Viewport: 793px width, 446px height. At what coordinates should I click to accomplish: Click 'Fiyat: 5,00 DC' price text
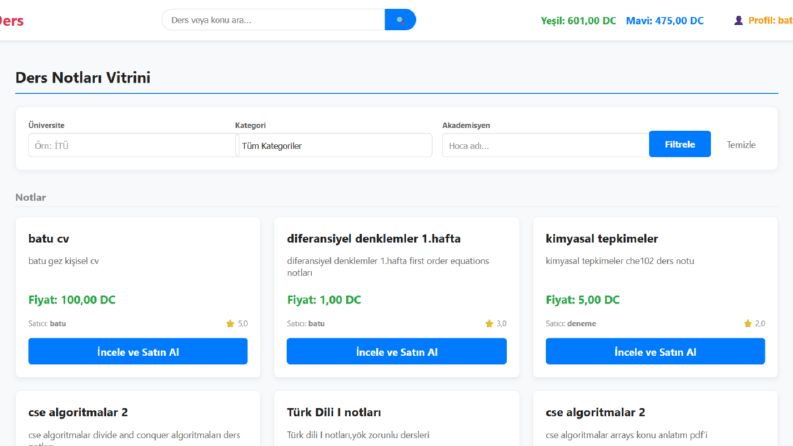point(583,300)
